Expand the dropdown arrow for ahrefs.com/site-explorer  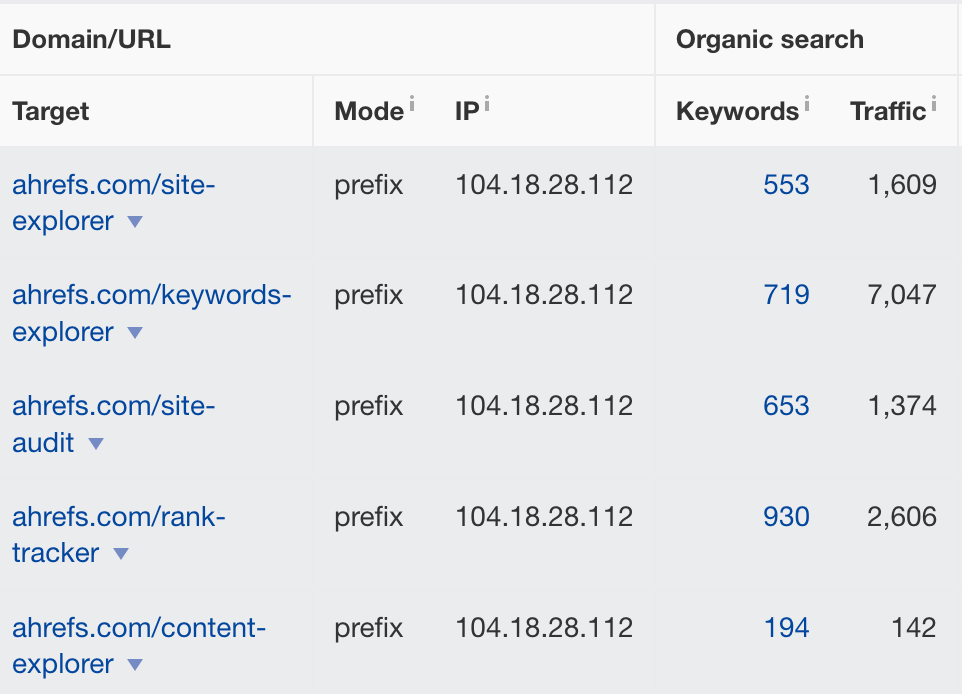click(x=135, y=221)
